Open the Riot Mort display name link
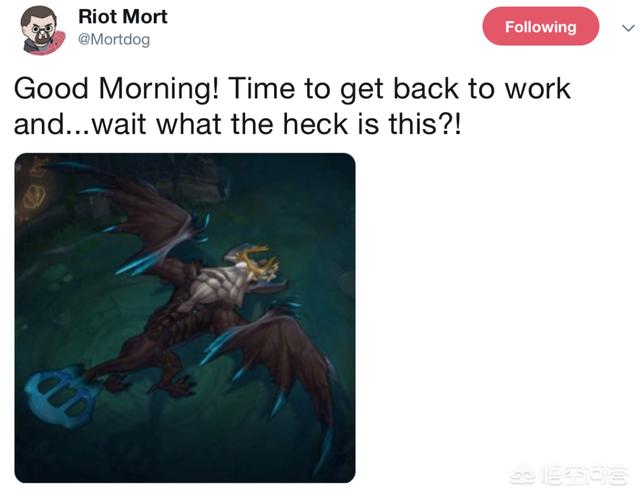This screenshot has height=497, width=640. (x=122, y=17)
